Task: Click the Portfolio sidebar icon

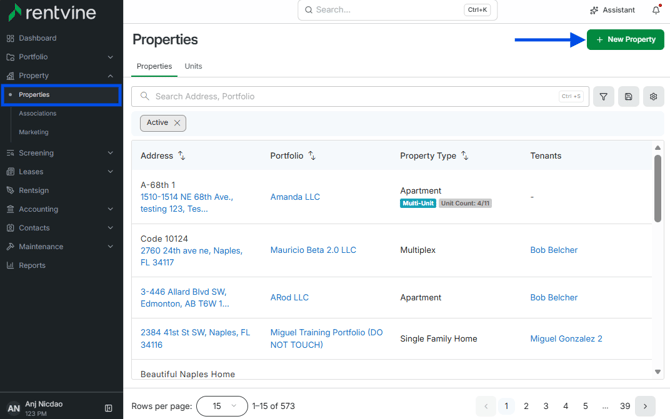Action: point(11,57)
